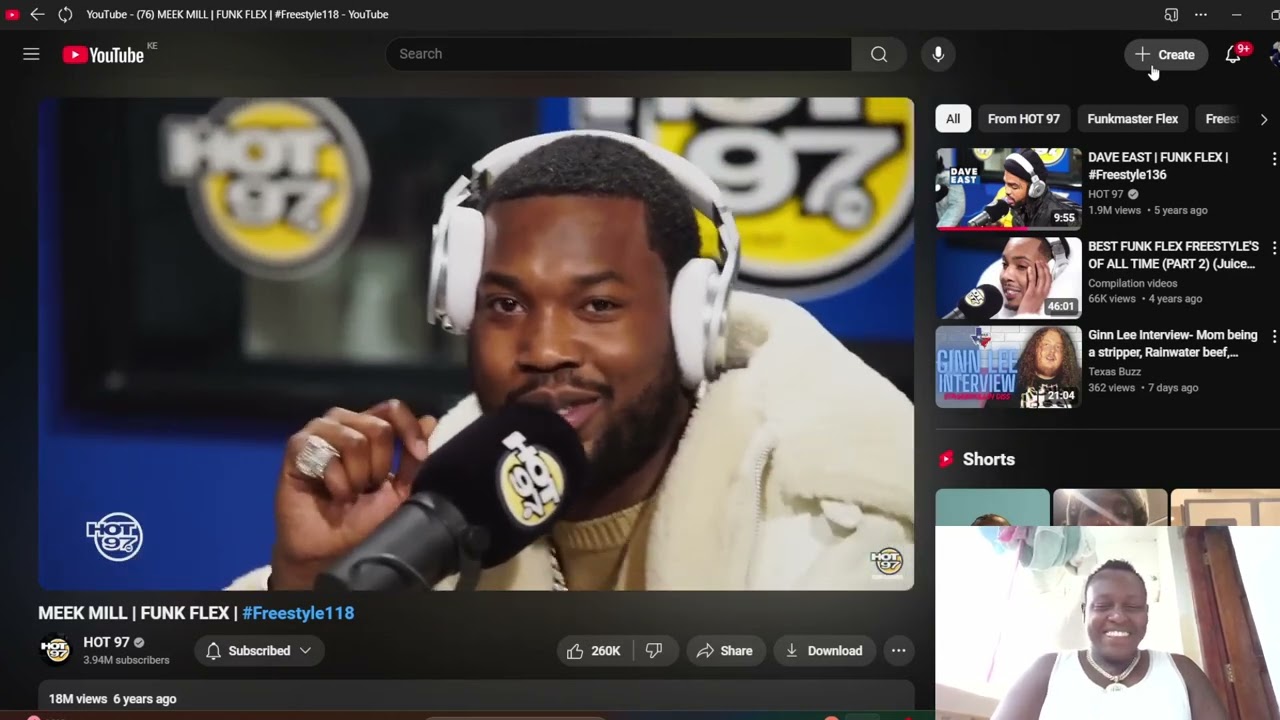Open the YouTube hamburger guide menu
Viewport: 1280px width, 720px height.
[31, 54]
